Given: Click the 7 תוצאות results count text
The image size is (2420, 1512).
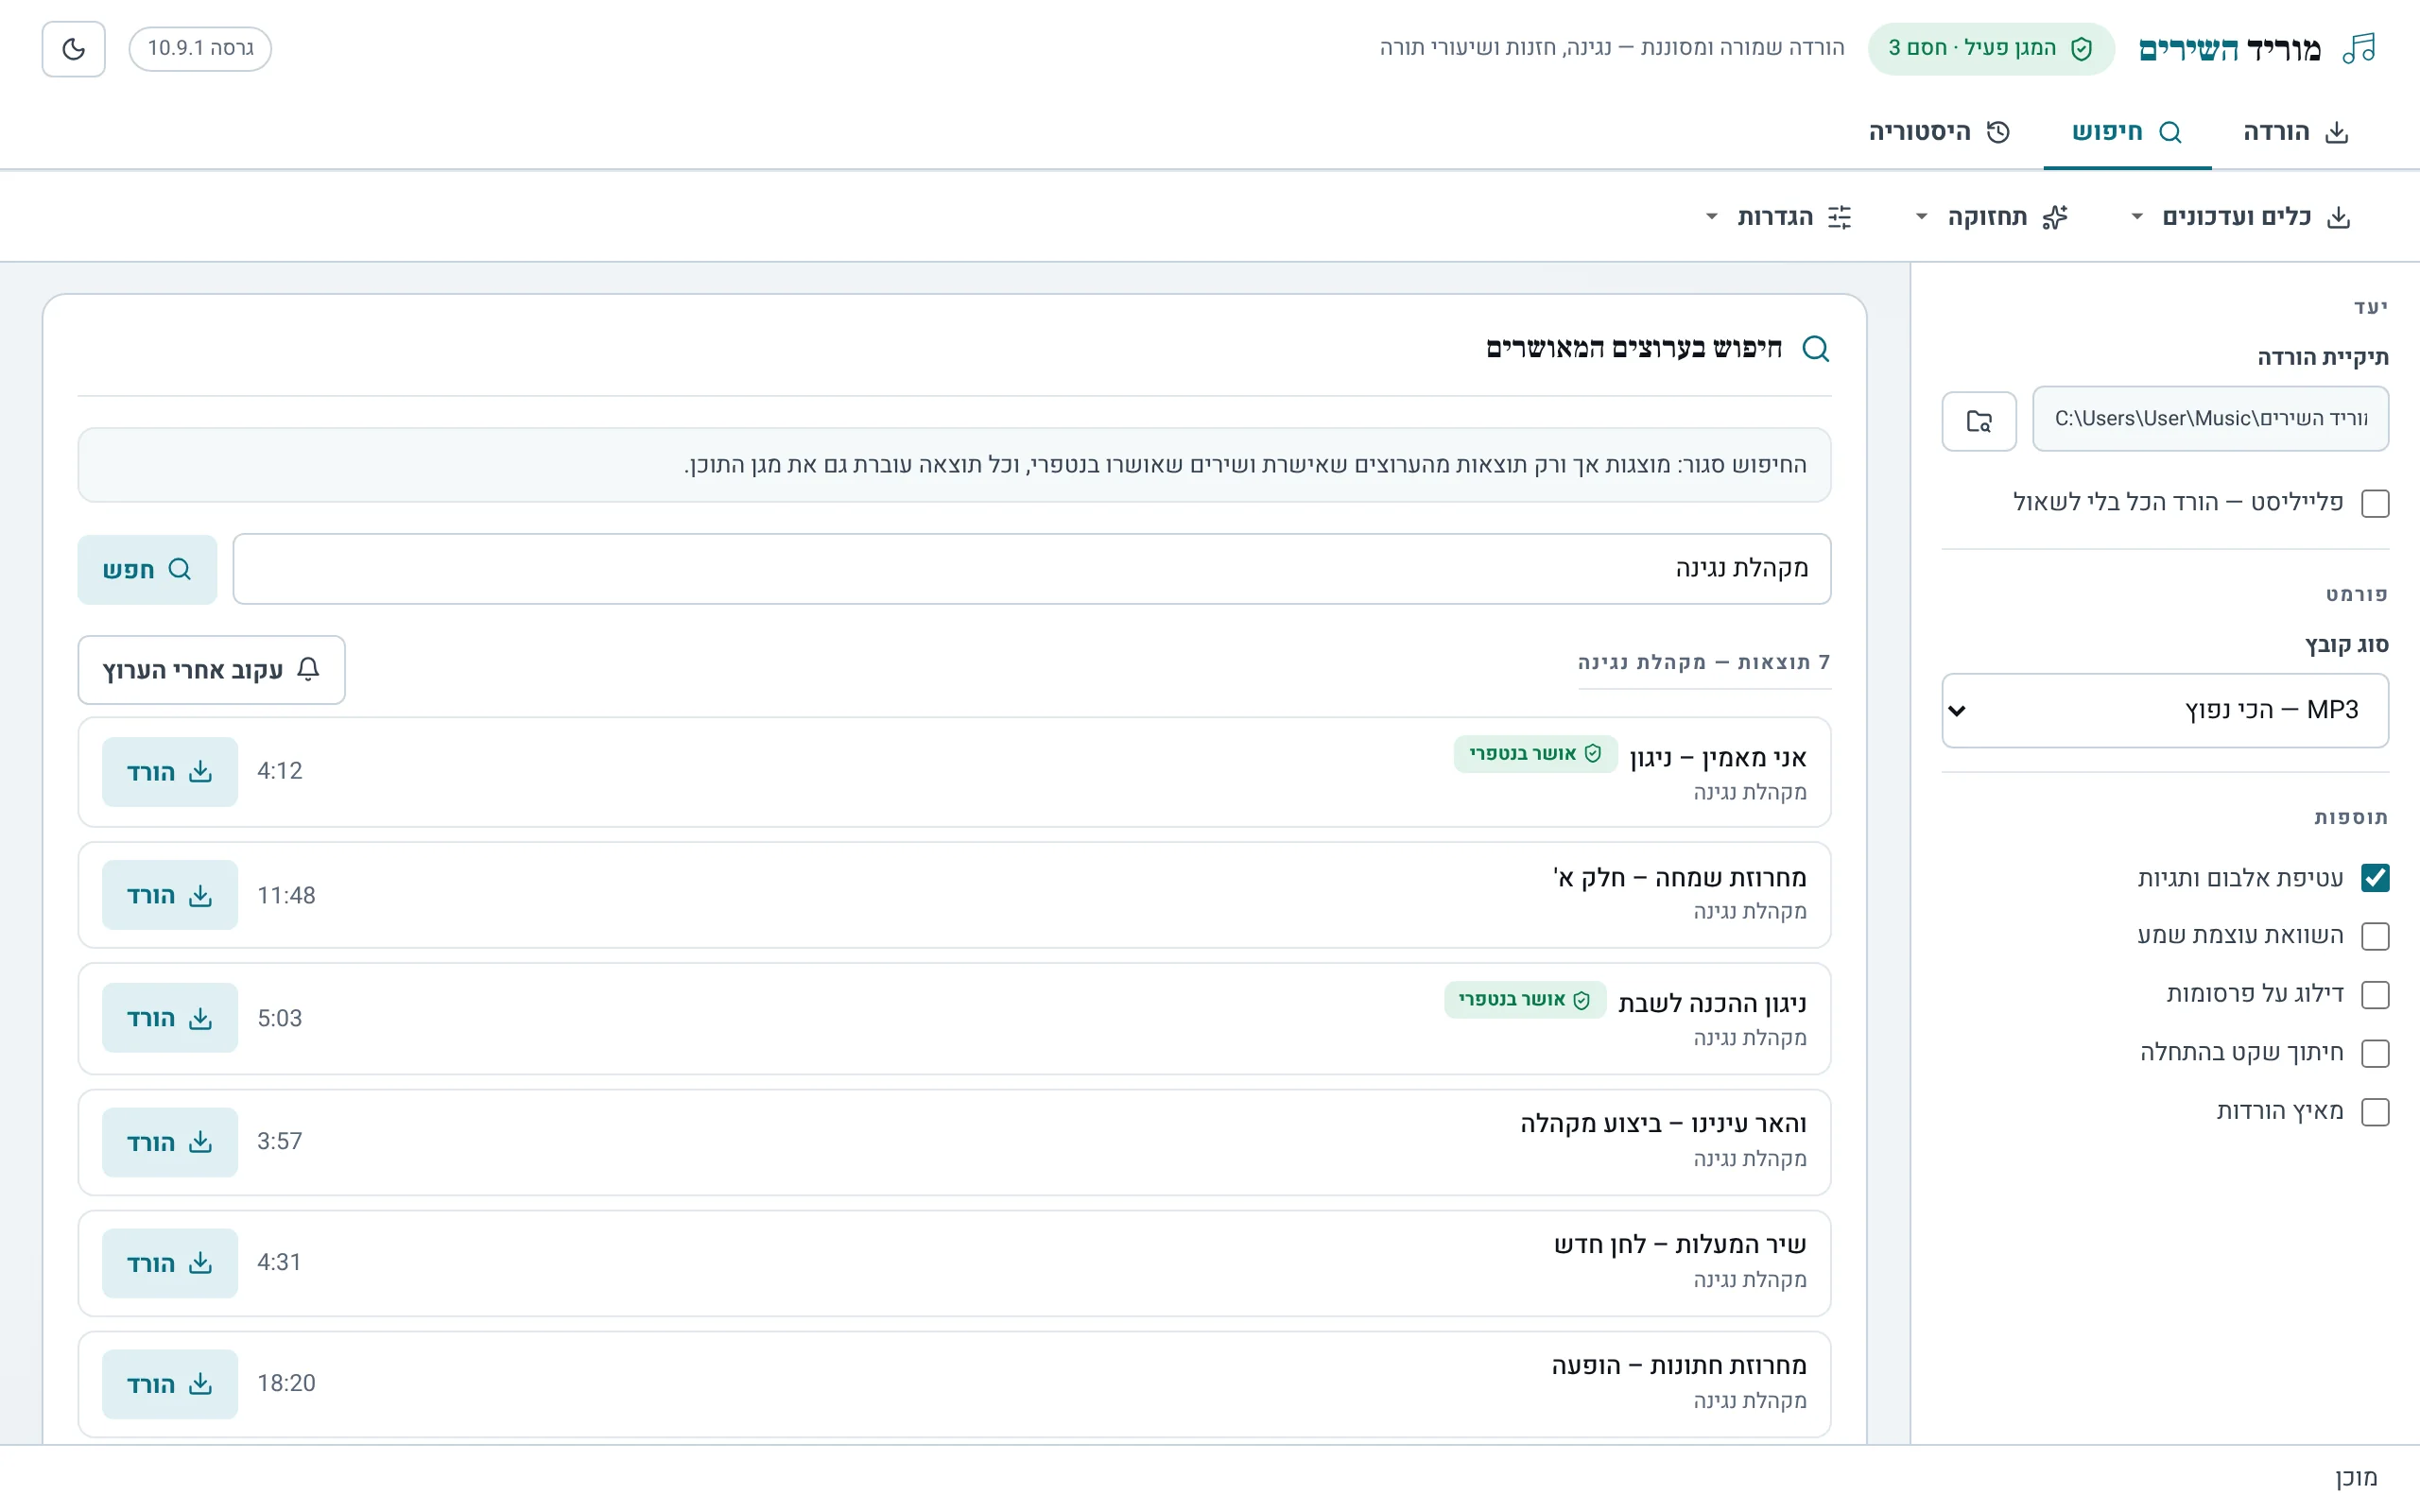Looking at the screenshot, I should [x=1704, y=662].
